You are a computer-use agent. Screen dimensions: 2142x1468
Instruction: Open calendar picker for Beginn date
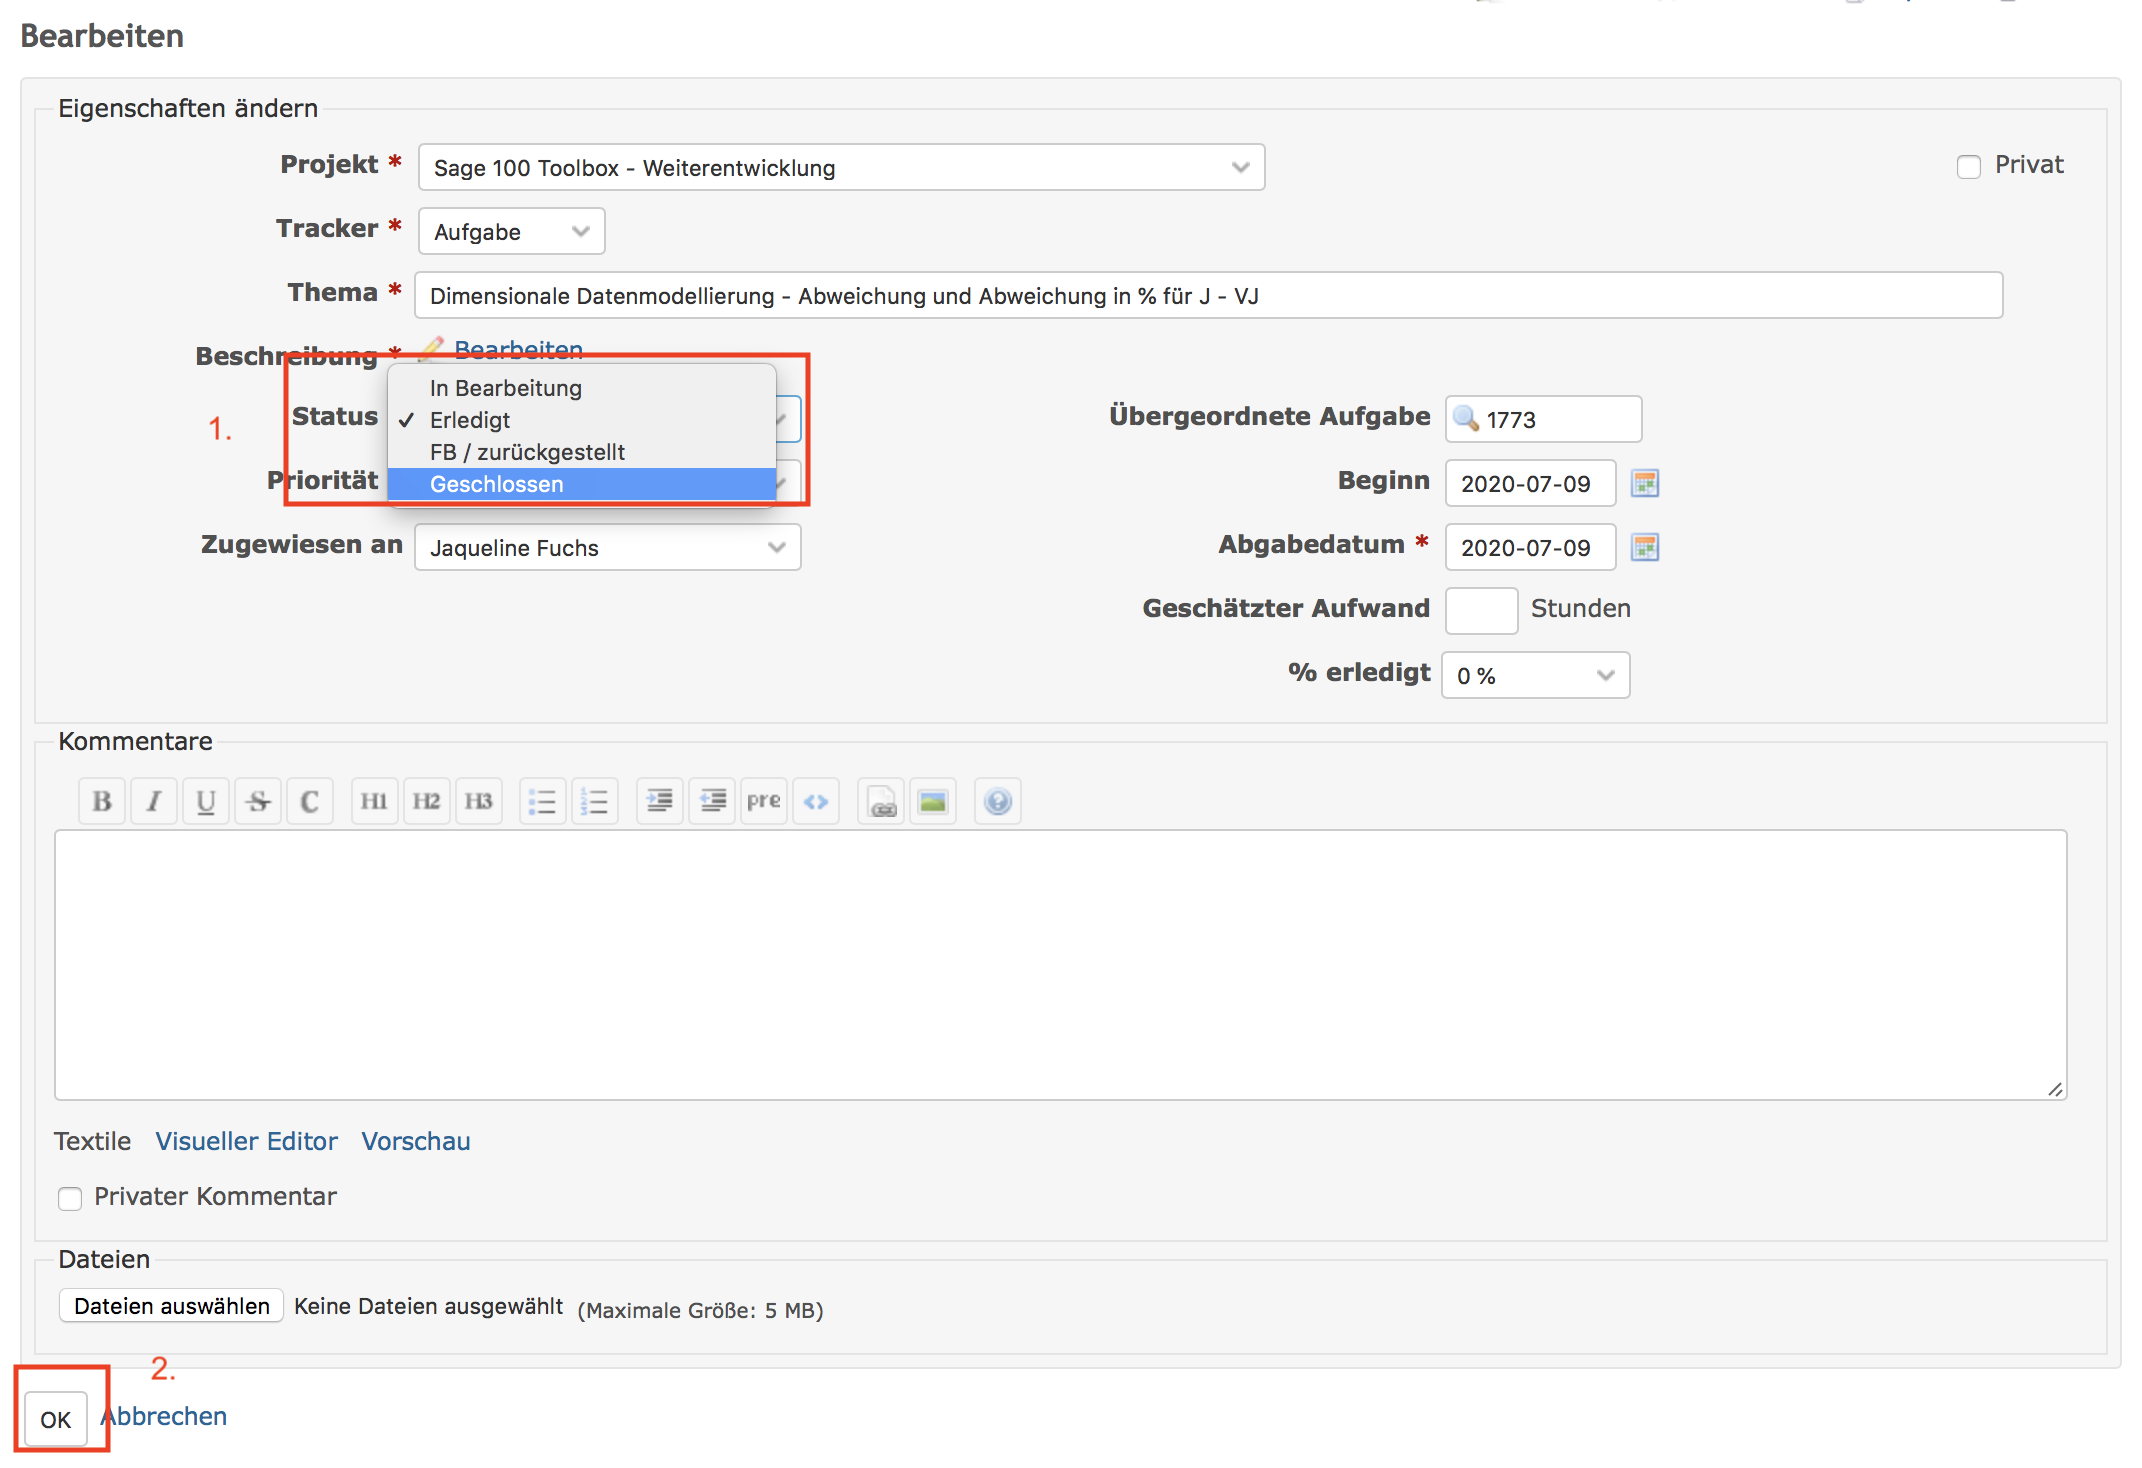click(1644, 484)
